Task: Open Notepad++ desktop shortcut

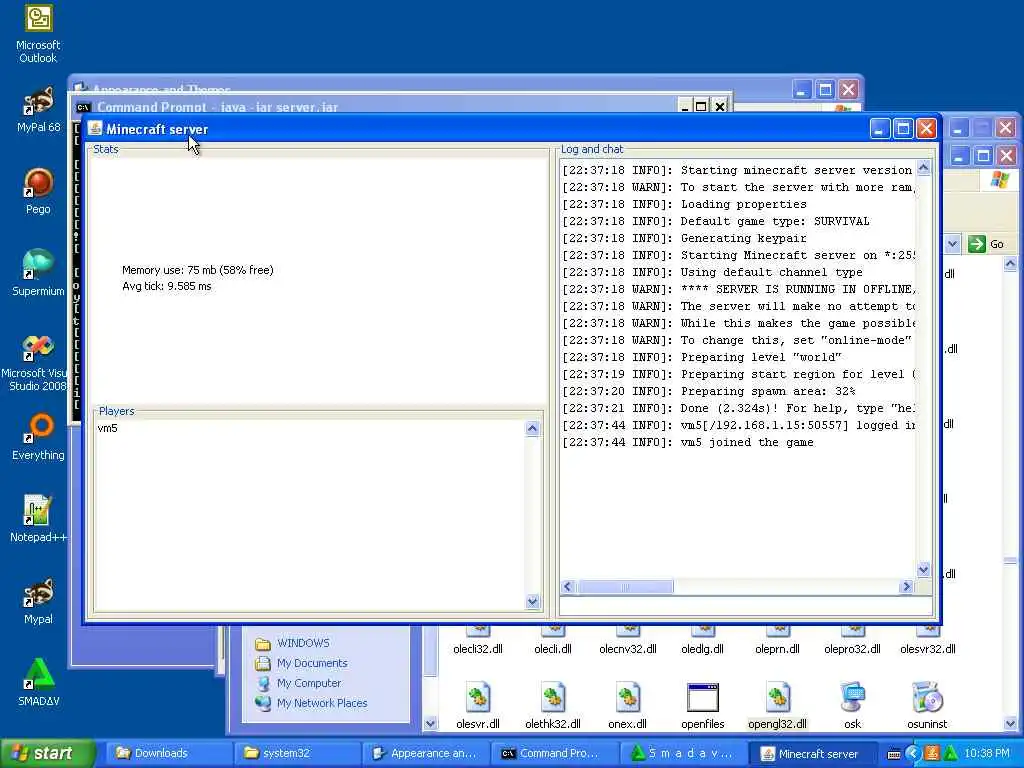Action: pyautogui.click(x=38, y=519)
